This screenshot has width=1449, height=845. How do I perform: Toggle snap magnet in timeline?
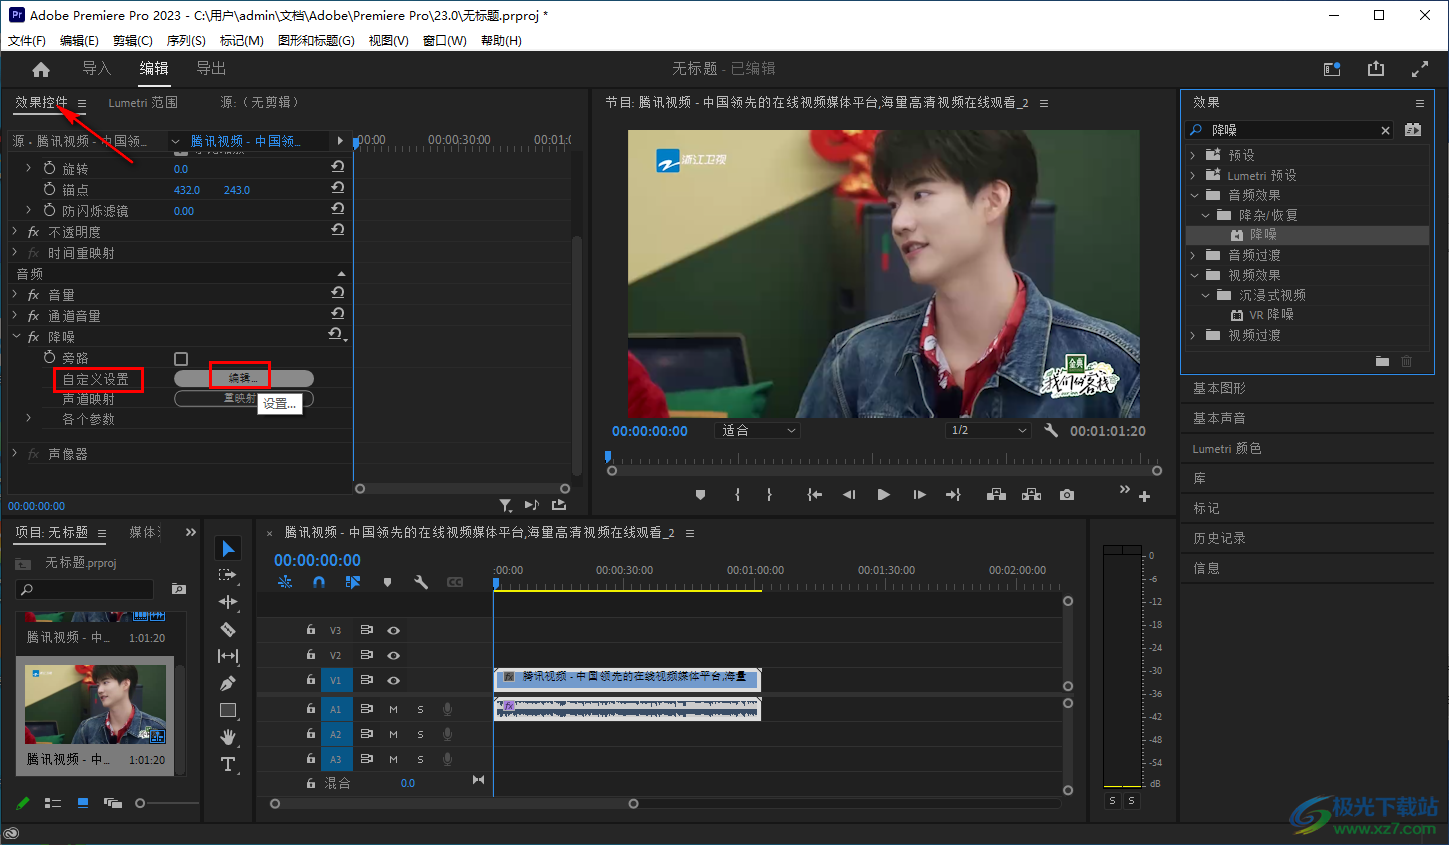(x=319, y=582)
